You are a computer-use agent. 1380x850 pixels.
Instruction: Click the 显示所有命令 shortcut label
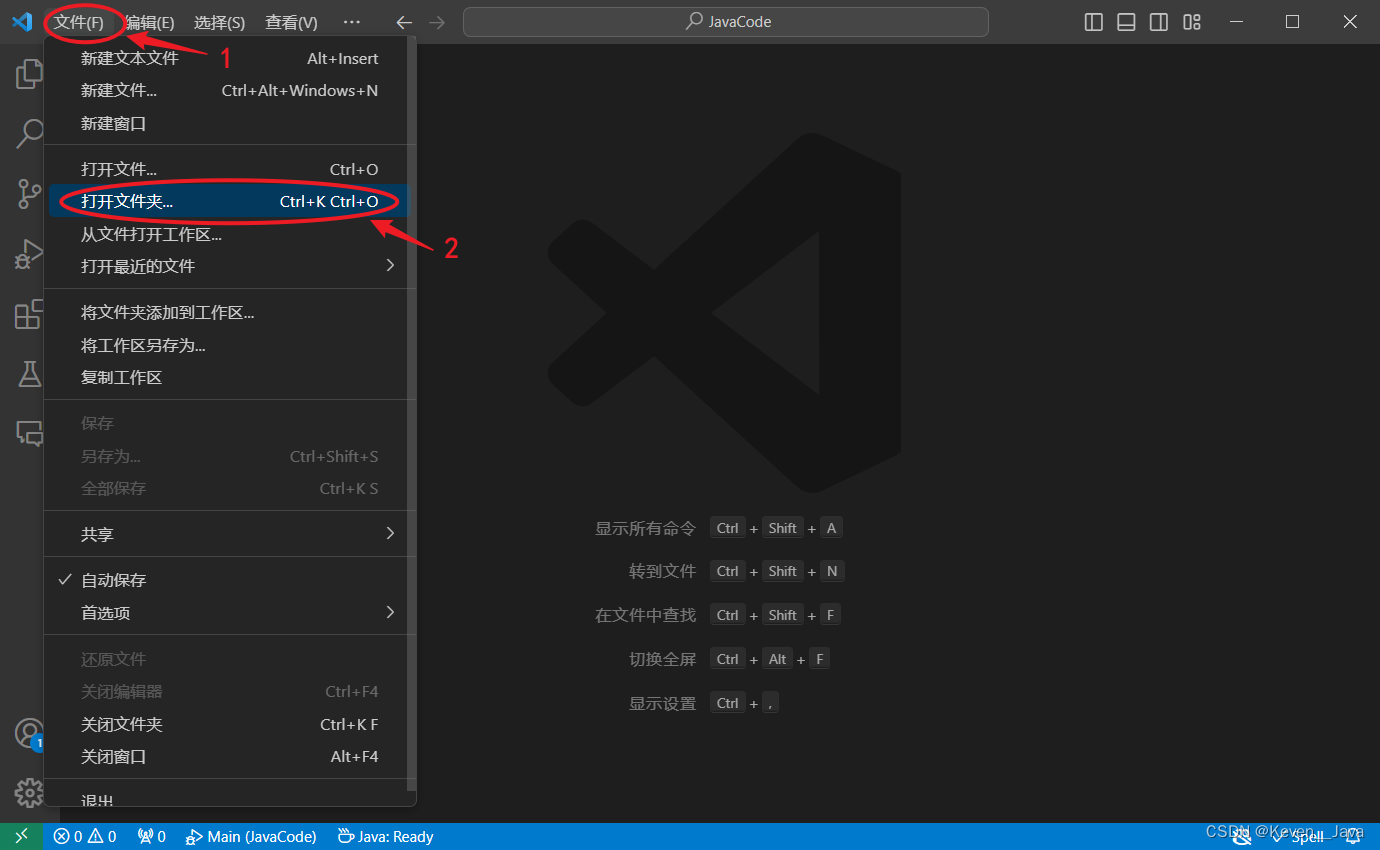coord(645,528)
